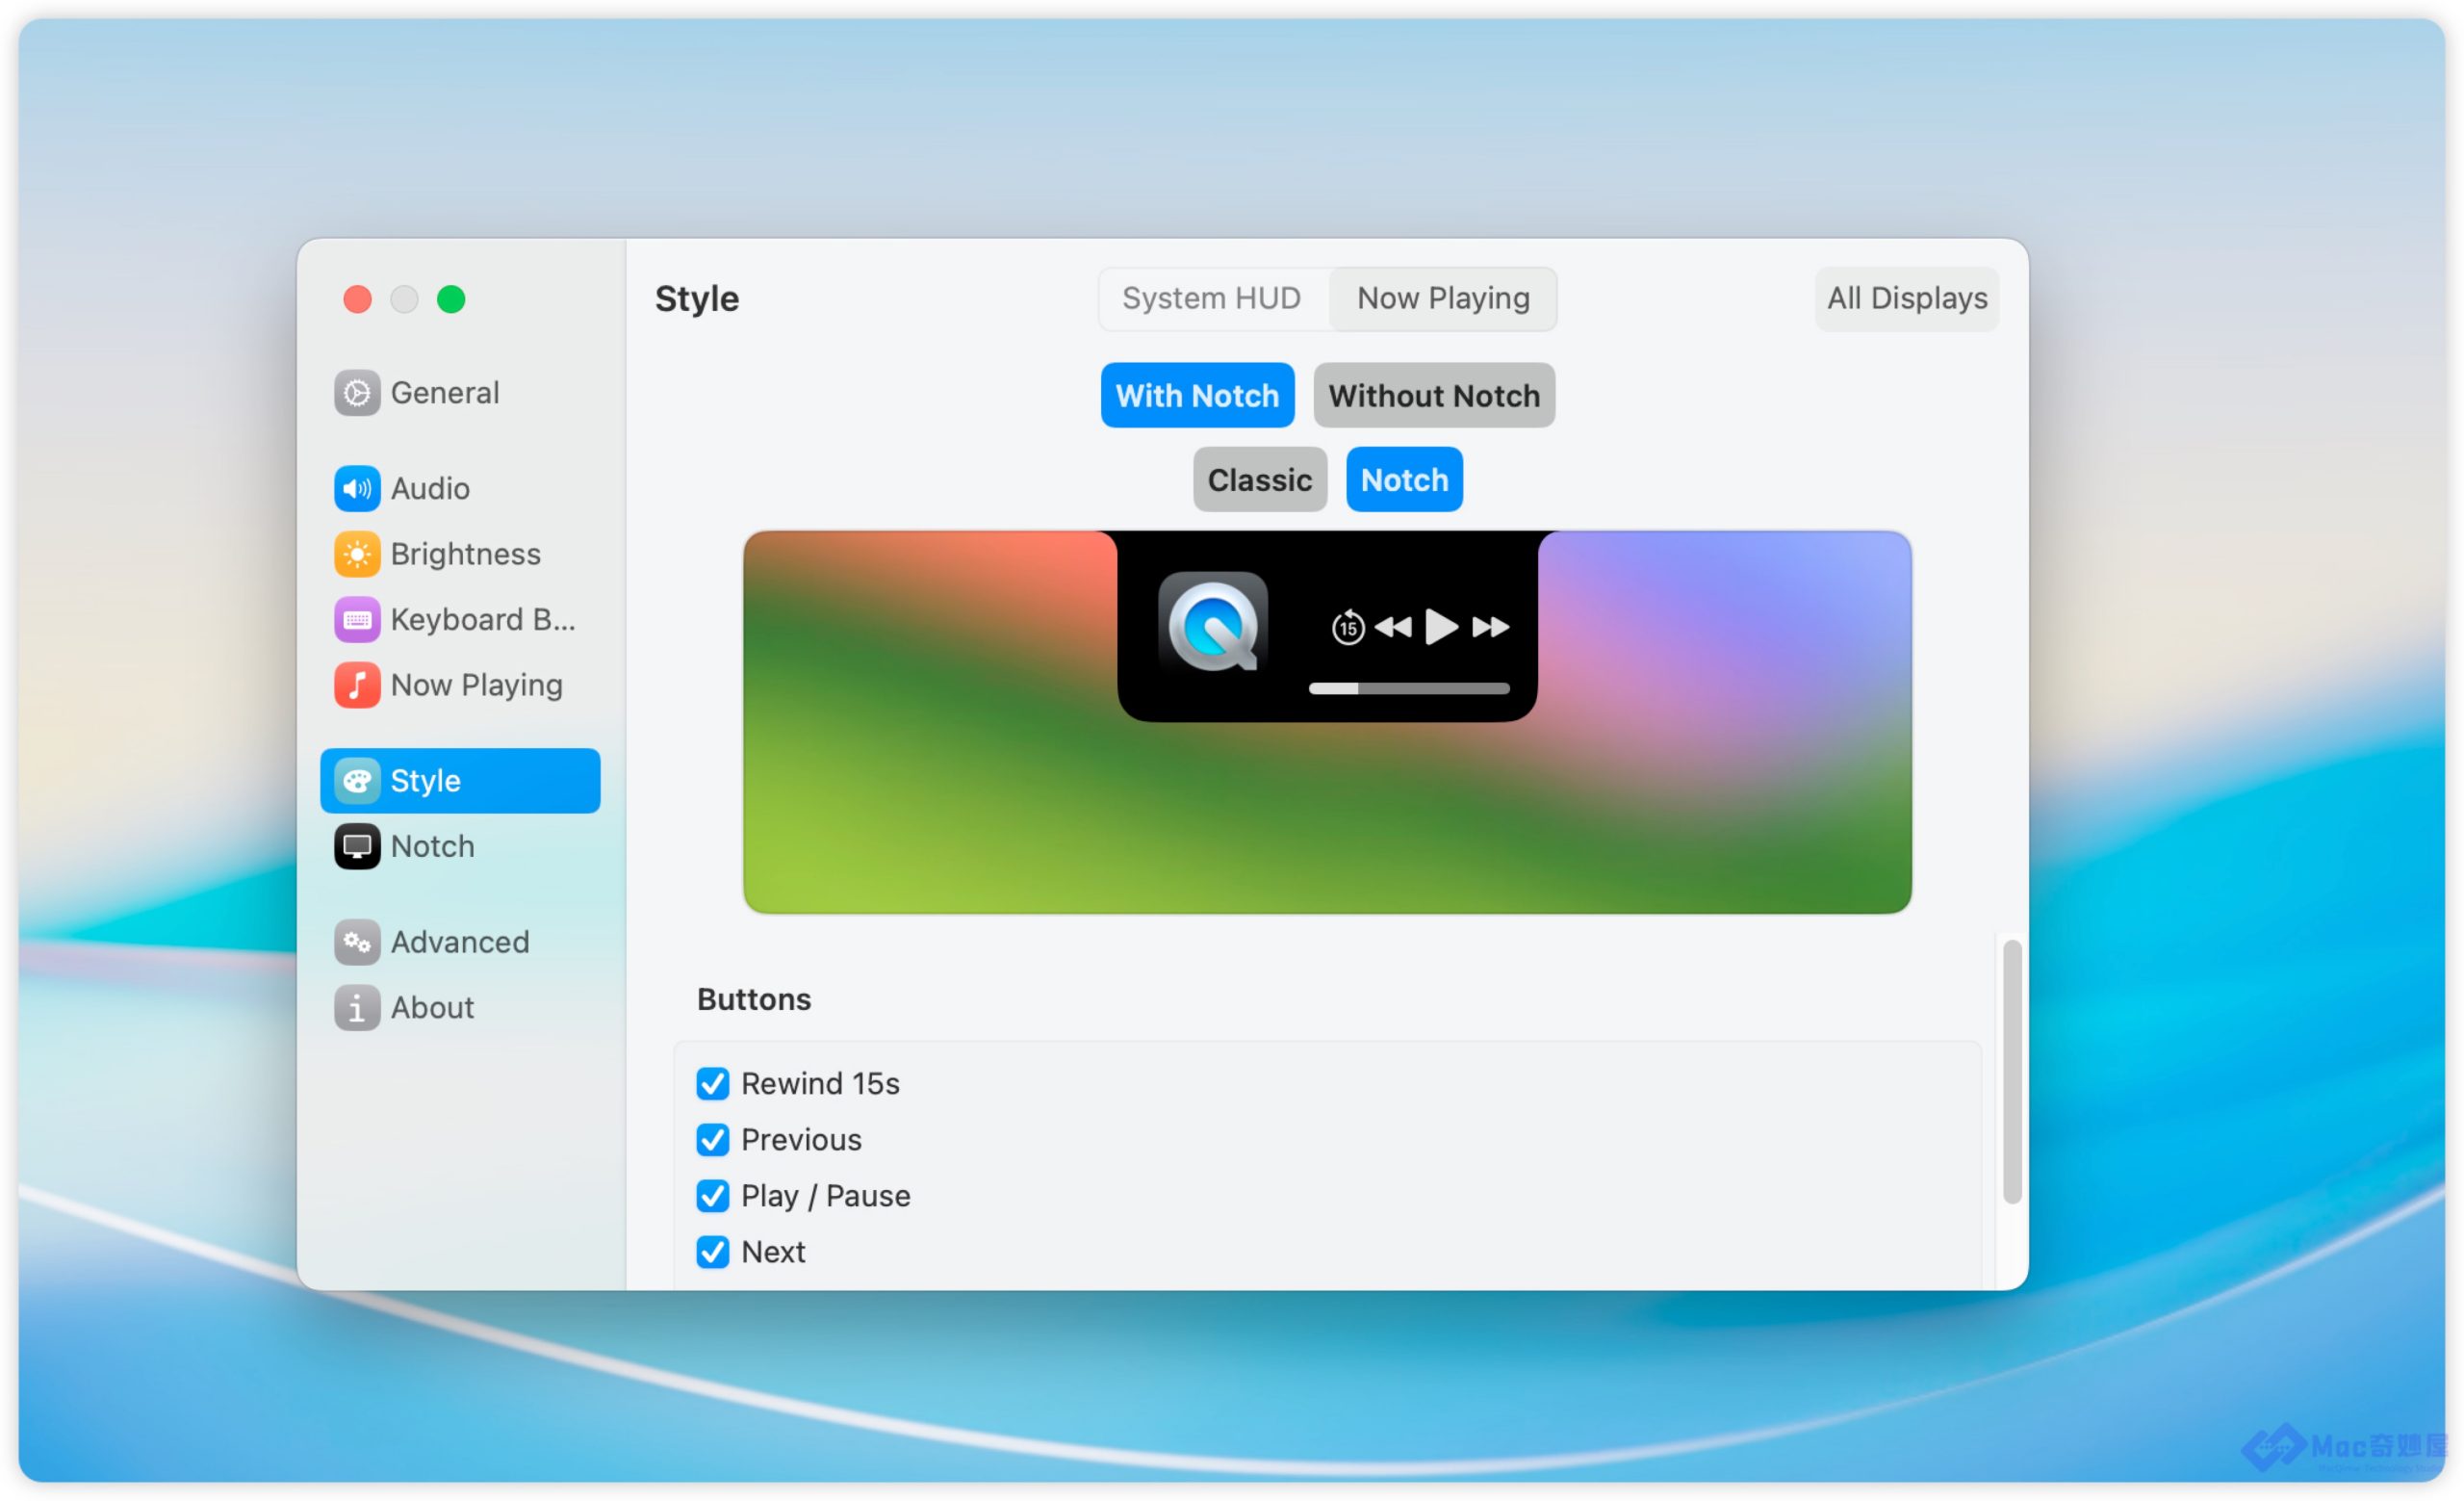Uncheck the Rewind 15s checkbox
Viewport: 2464px width, 1501px height.
click(x=713, y=1084)
